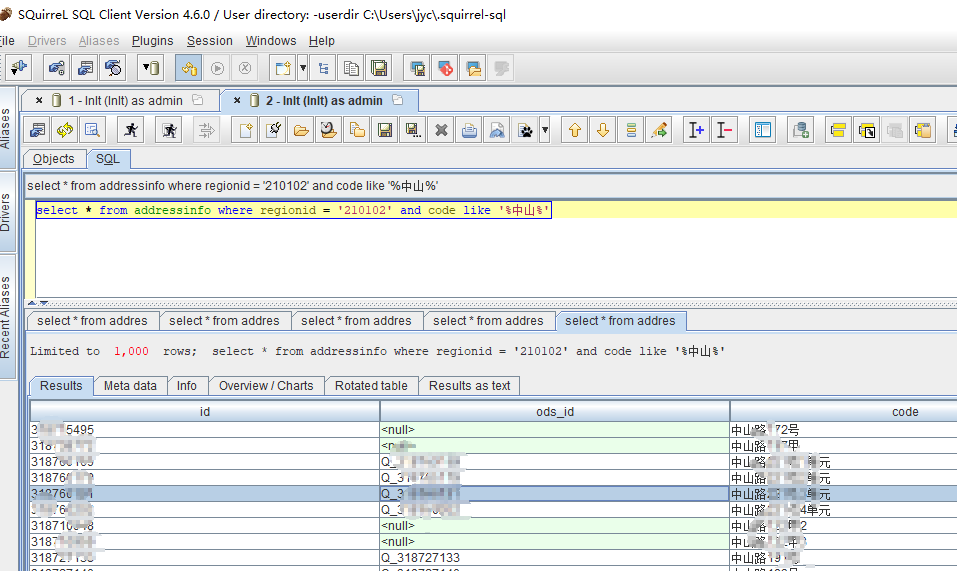Select the Meta data results tab

coord(130,386)
